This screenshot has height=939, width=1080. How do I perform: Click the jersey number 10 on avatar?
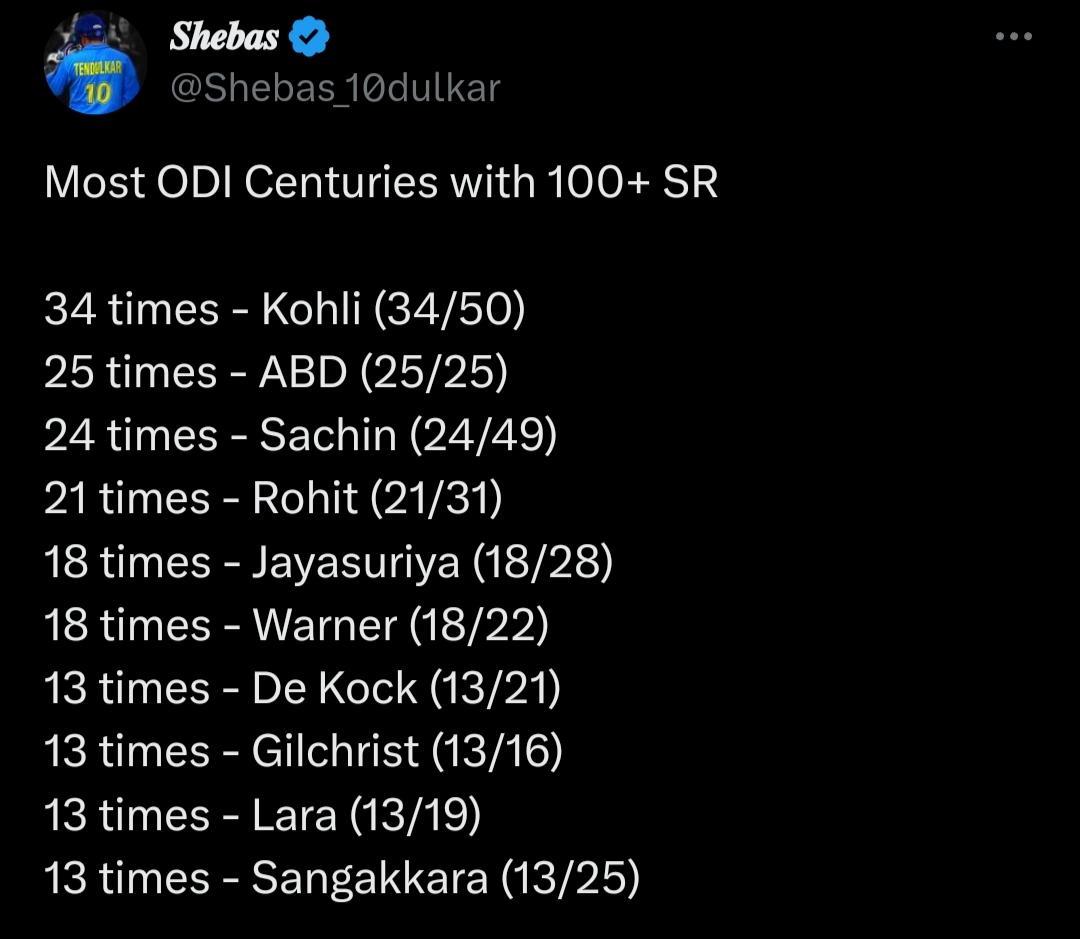point(96,93)
